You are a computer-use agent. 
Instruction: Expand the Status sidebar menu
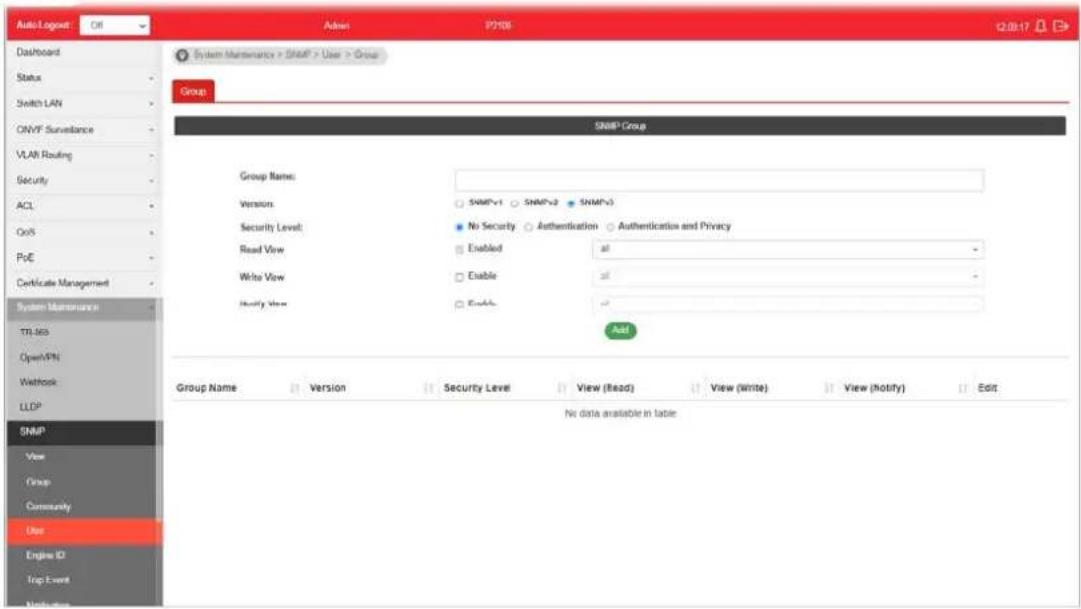point(84,78)
